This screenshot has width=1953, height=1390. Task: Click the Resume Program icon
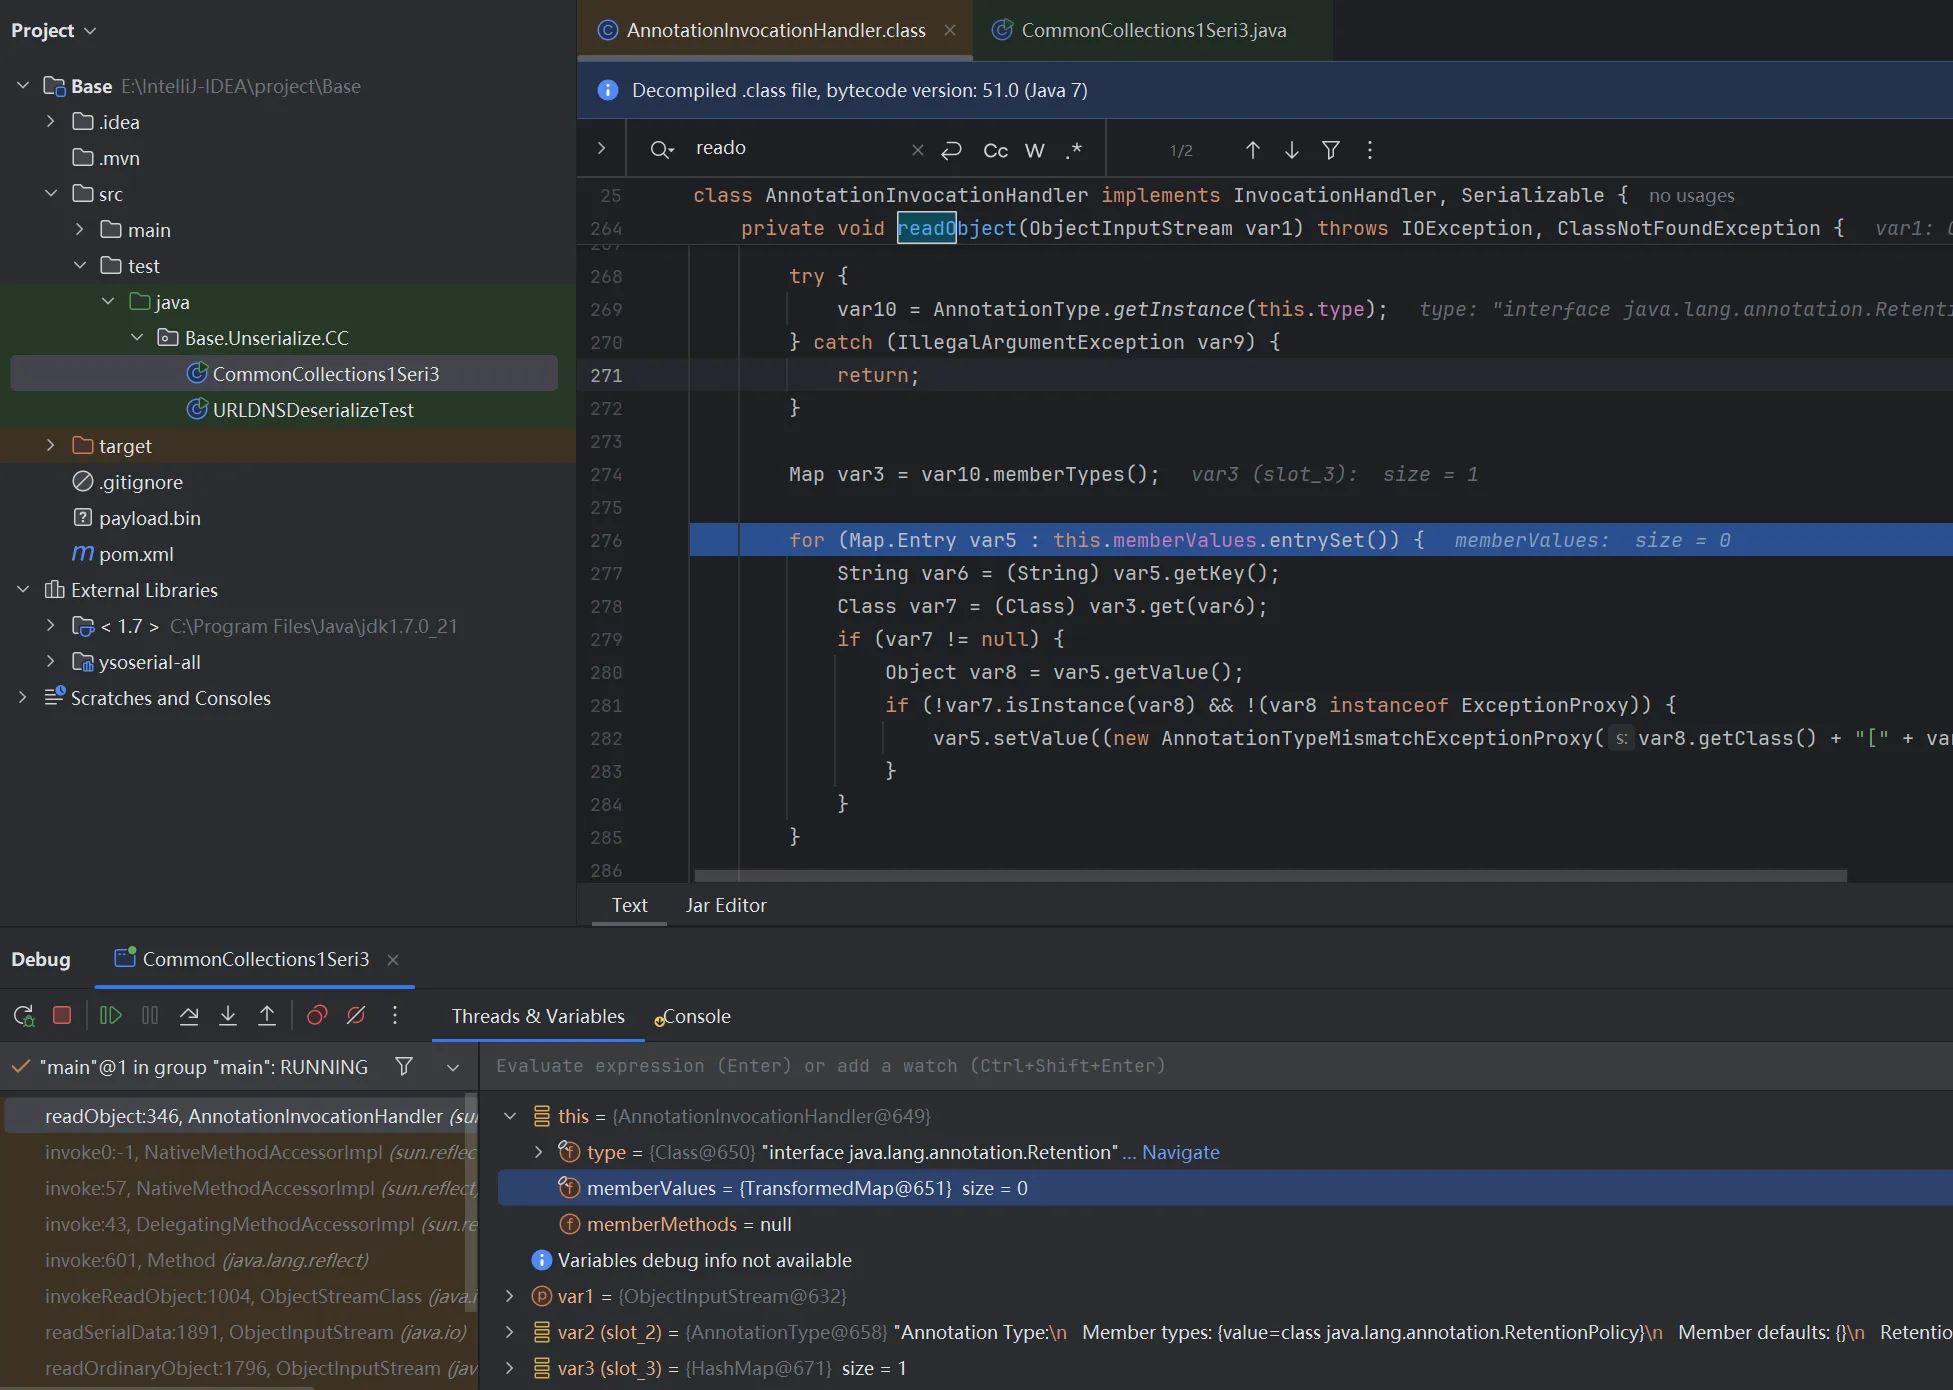coord(111,1016)
